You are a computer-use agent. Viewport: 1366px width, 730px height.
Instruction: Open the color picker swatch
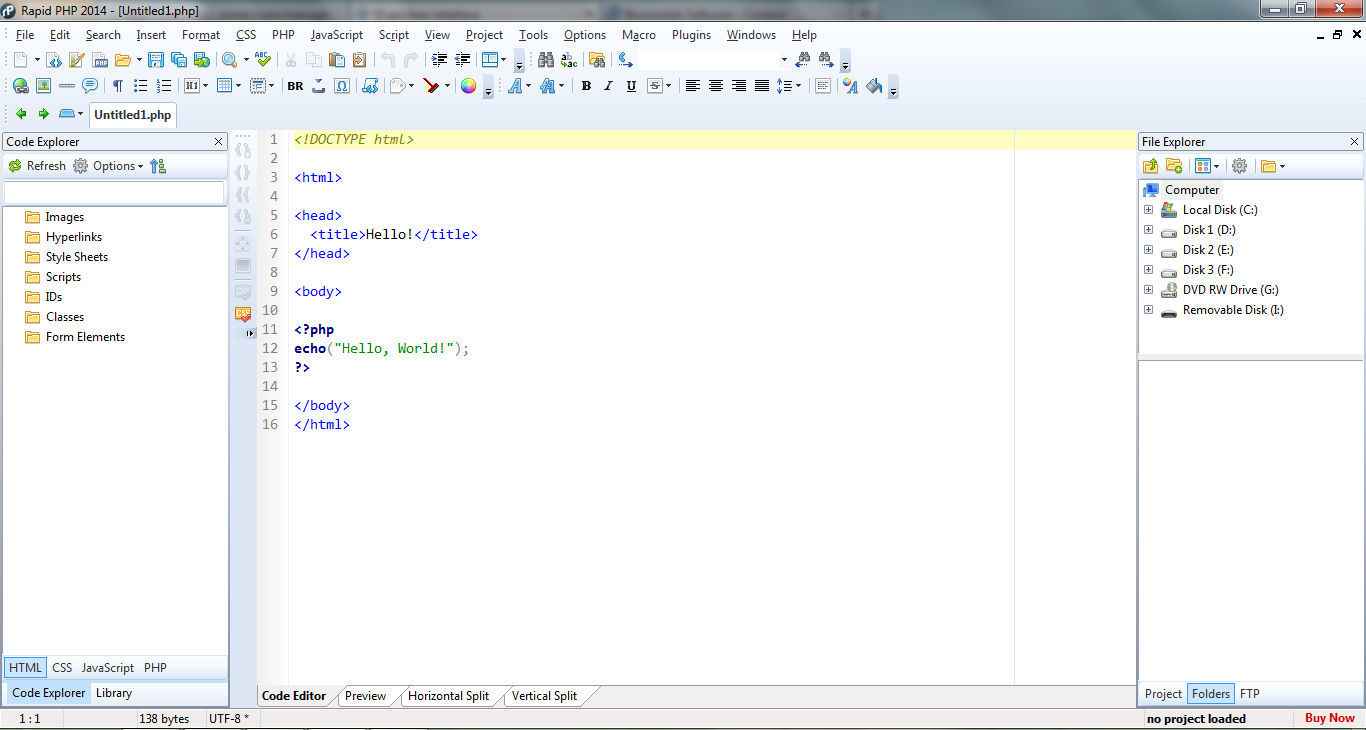[468, 86]
